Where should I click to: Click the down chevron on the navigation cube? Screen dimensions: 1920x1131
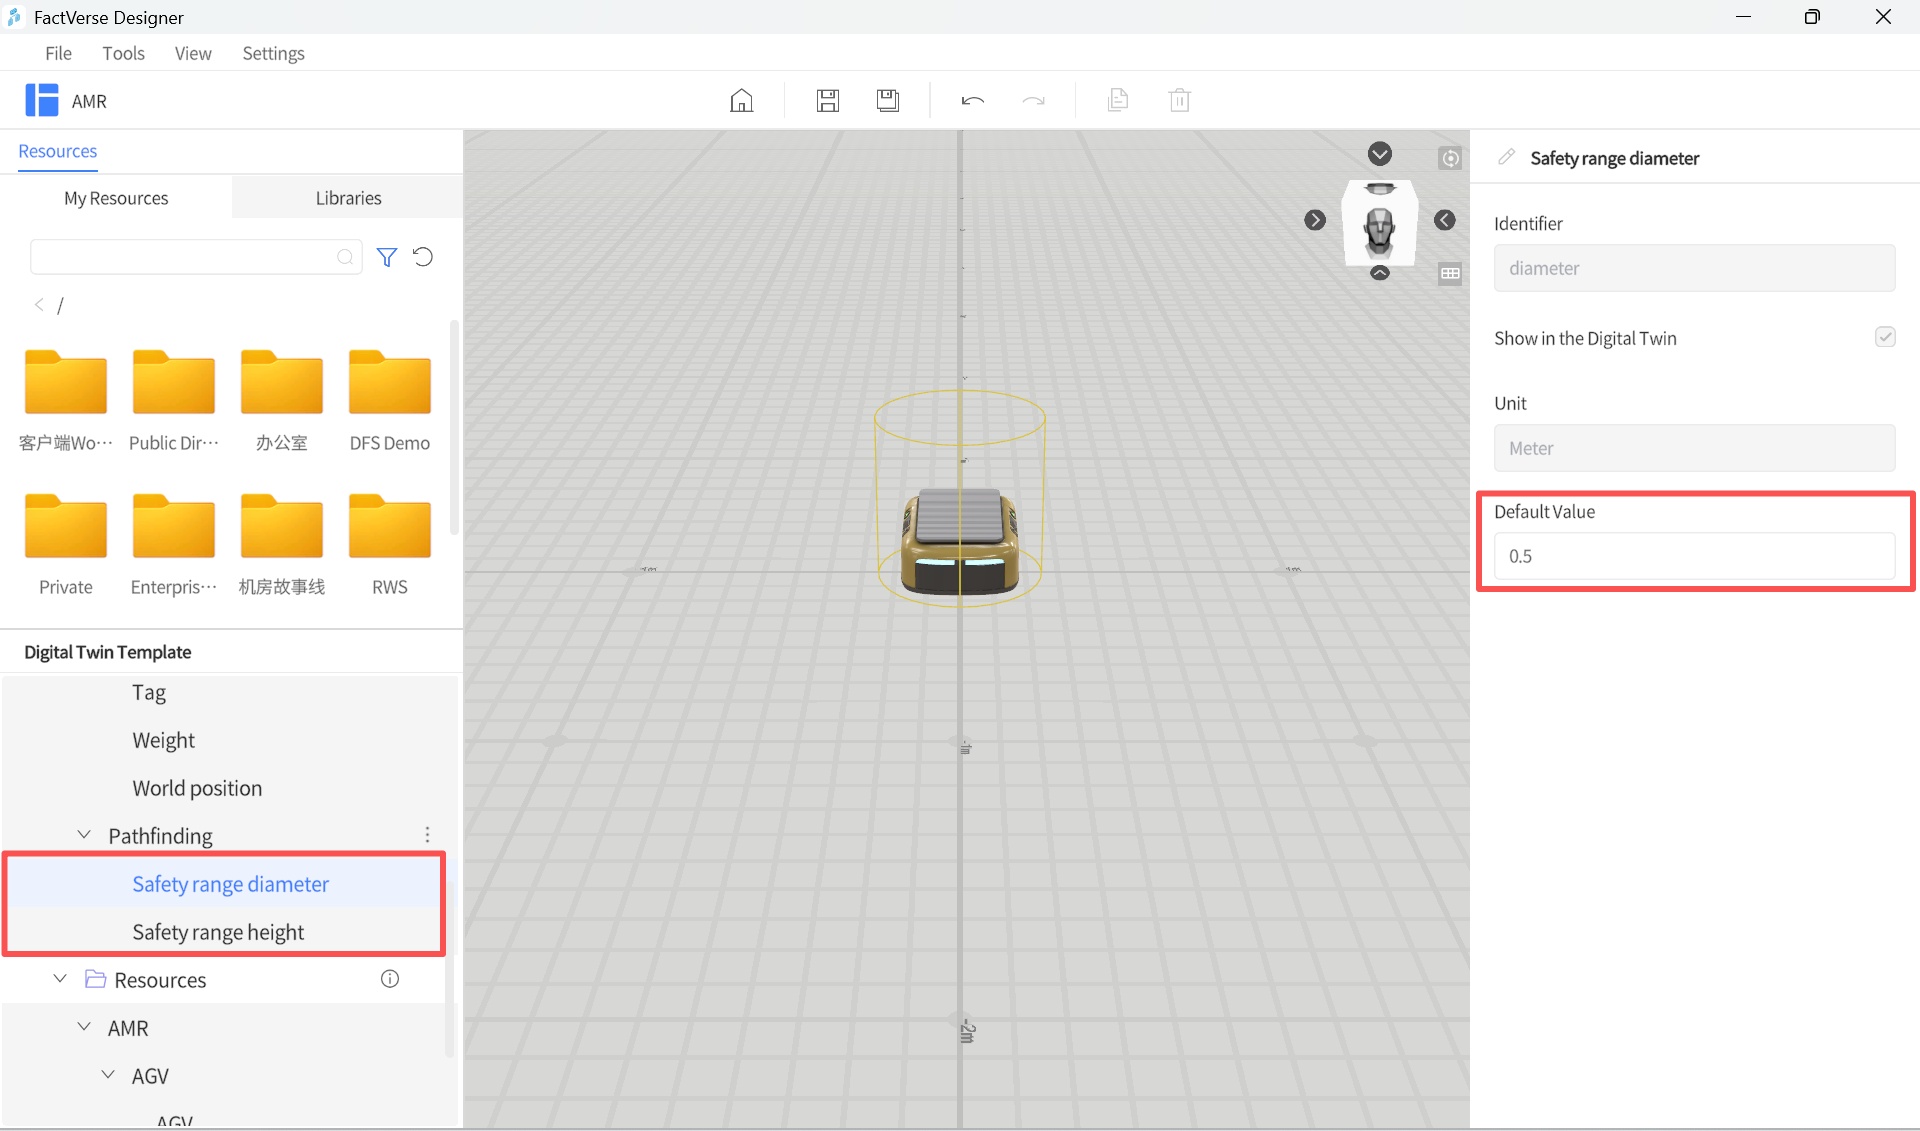(1380, 153)
